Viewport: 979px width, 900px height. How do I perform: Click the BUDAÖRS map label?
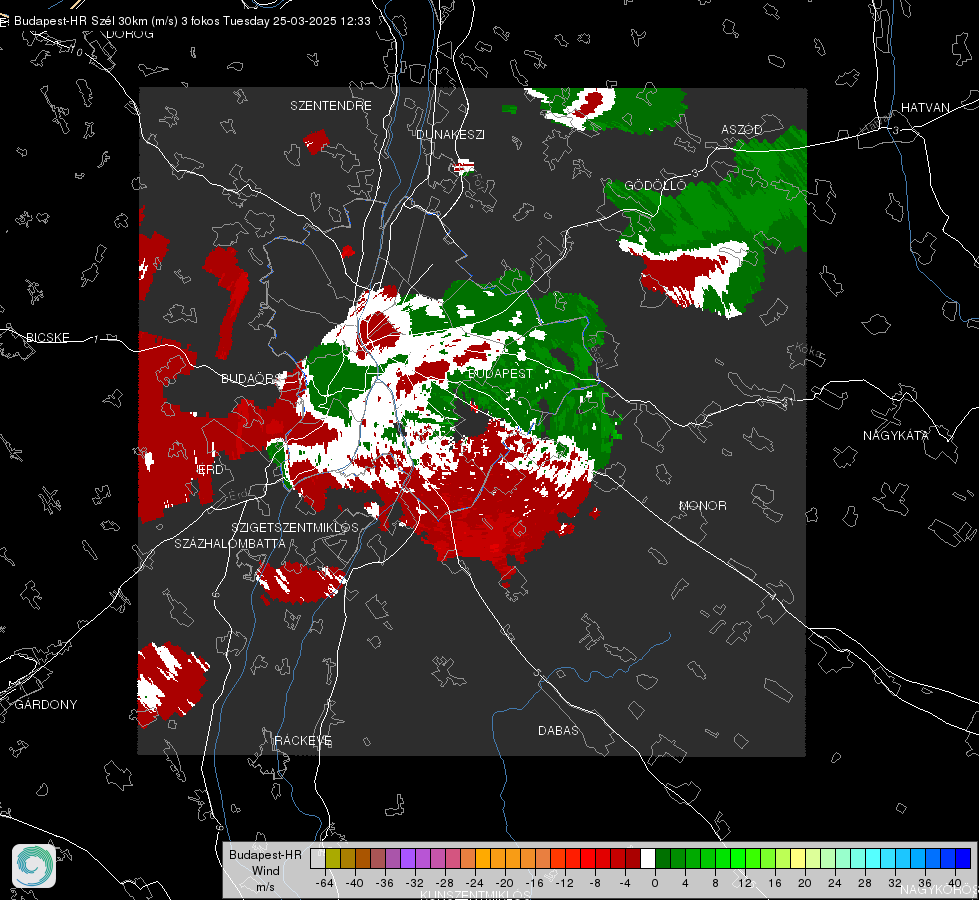(x=251, y=378)
